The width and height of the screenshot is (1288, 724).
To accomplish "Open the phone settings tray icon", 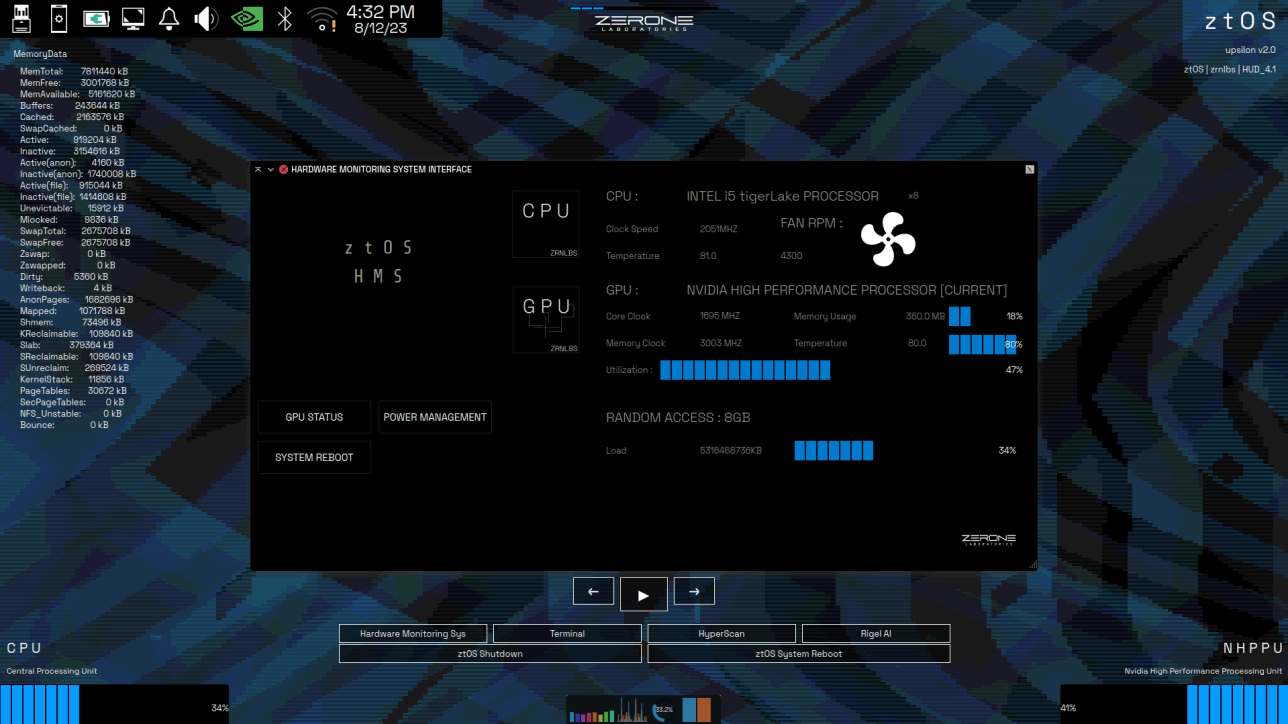I will [x=59, y=18].
